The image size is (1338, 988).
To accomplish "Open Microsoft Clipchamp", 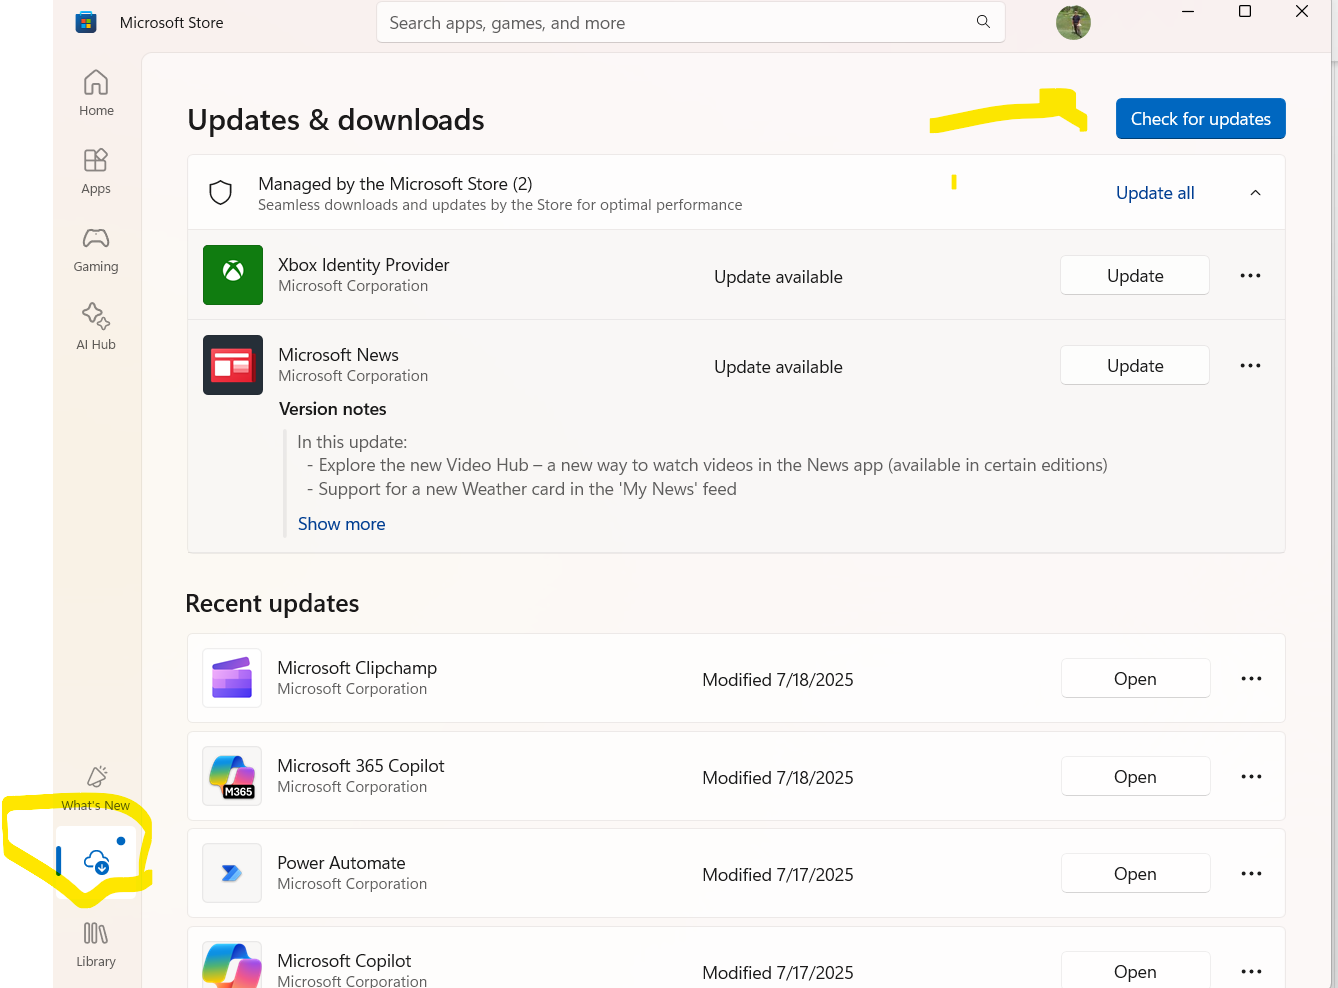I will [x=1135, y=678].
